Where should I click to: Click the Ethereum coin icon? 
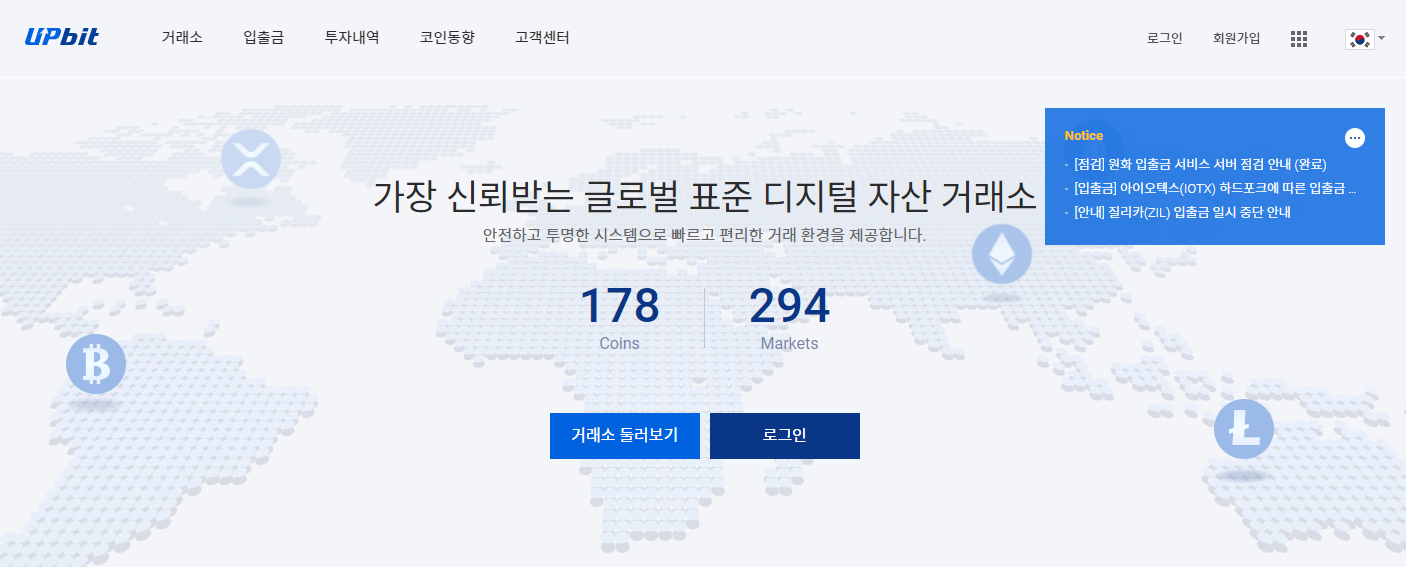(1001, 253)
